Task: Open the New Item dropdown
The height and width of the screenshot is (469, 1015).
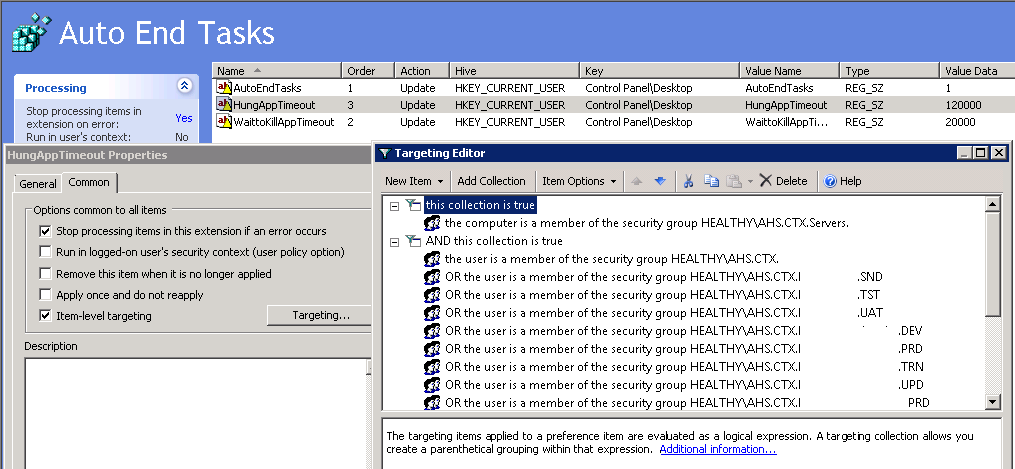Action: tap(412, 181)
